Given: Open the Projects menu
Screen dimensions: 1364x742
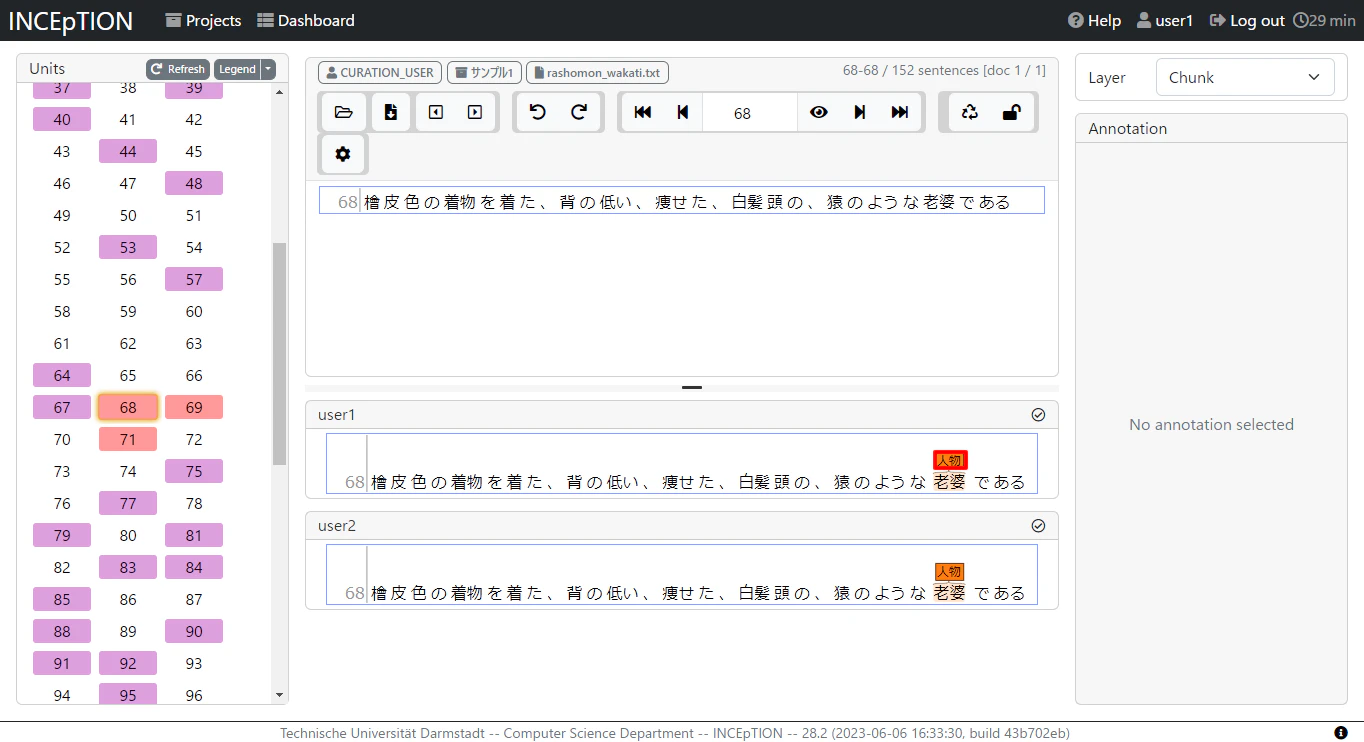Looking at the screenshot, I should coord(203,20).
